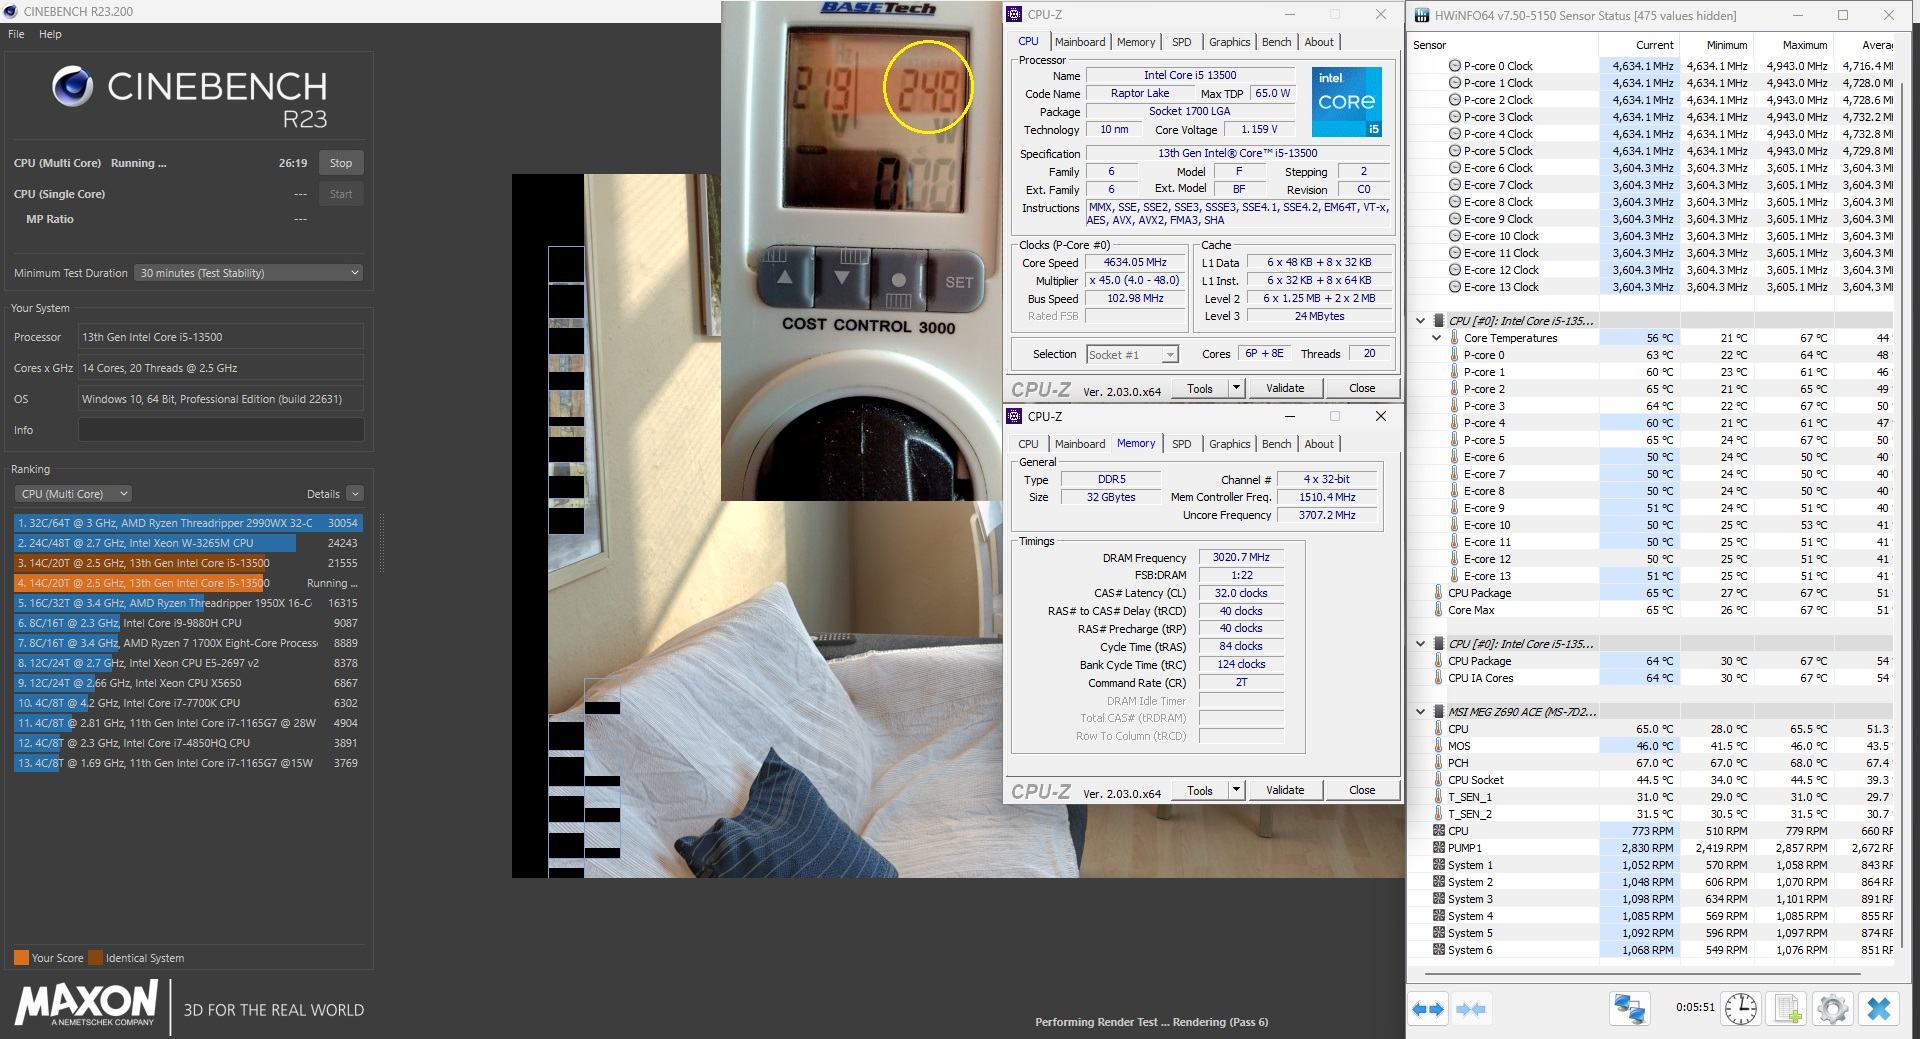Screen dimensions: 1920x1039
Task: Click clock icon beside P-core 0 Clock
Action: pos(1454,66)
